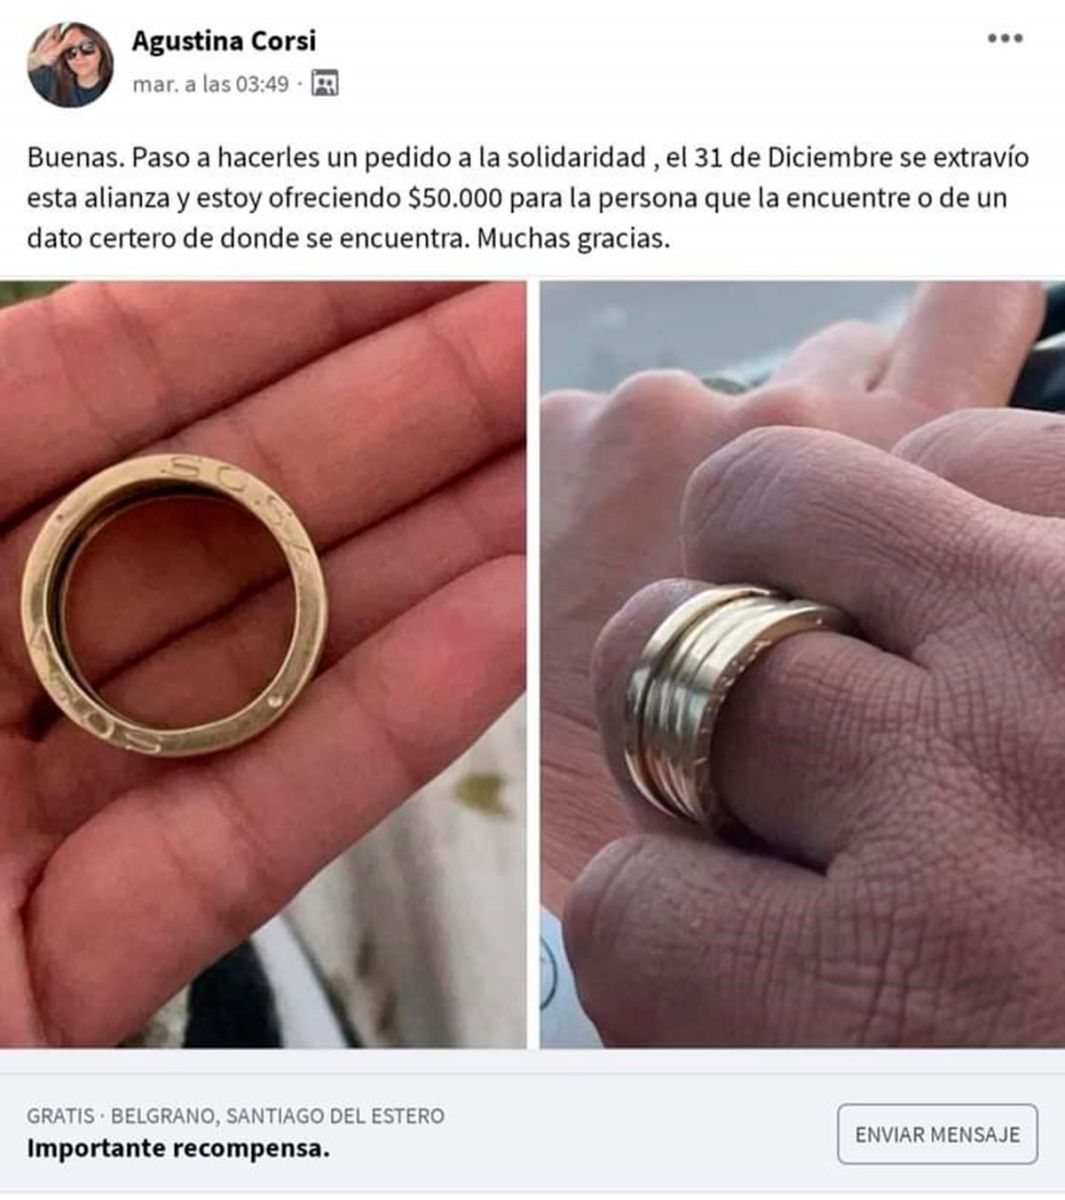Viewport: 1065px width, 1200px height.
Task: Click the Agustina Corsi name link
Action: tap(224, 41)
